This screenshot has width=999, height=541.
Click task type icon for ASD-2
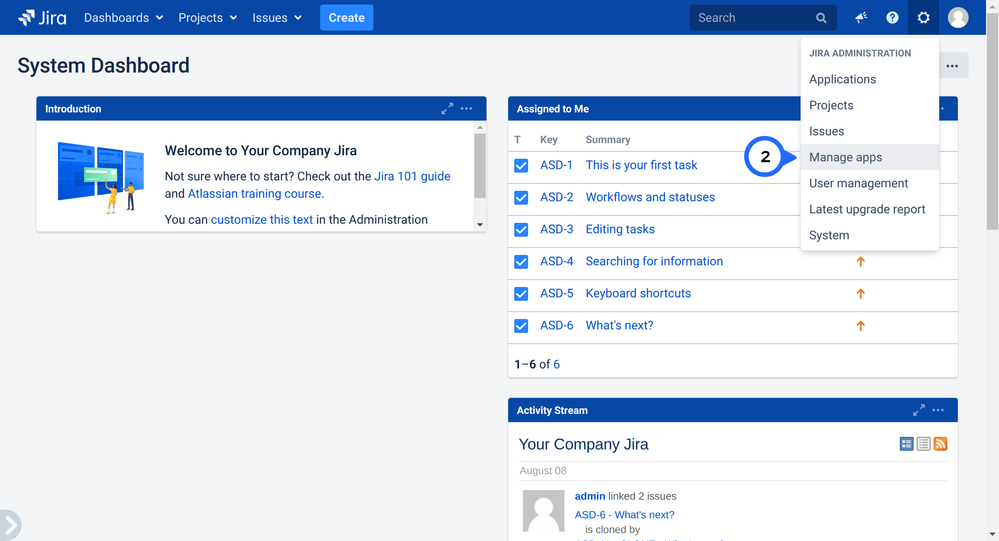pyautogui.click(x=521, y=198)
